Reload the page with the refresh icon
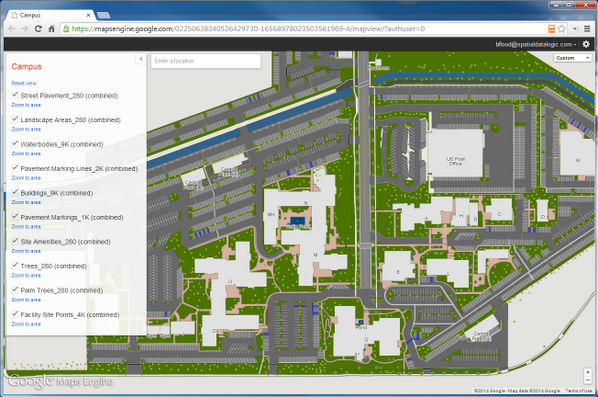The width and height of the screenshot is (598, 397). [x=38, y=29]
